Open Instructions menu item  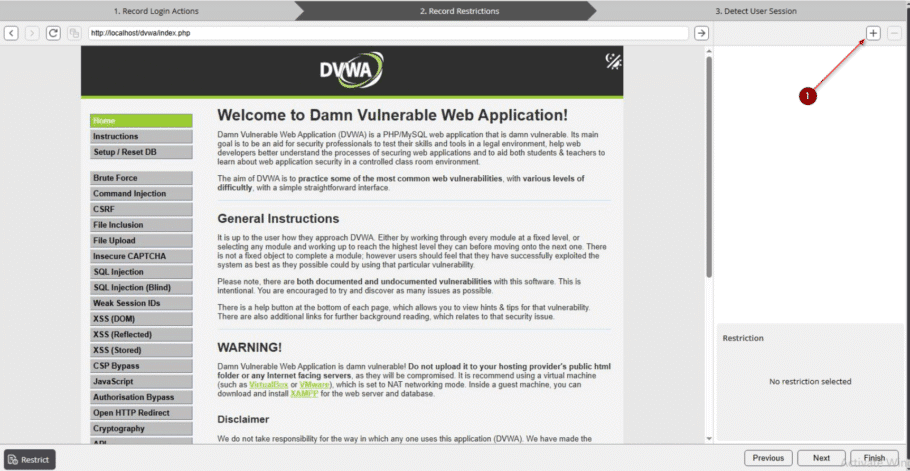pyautogui.click(x=141, y=136)
